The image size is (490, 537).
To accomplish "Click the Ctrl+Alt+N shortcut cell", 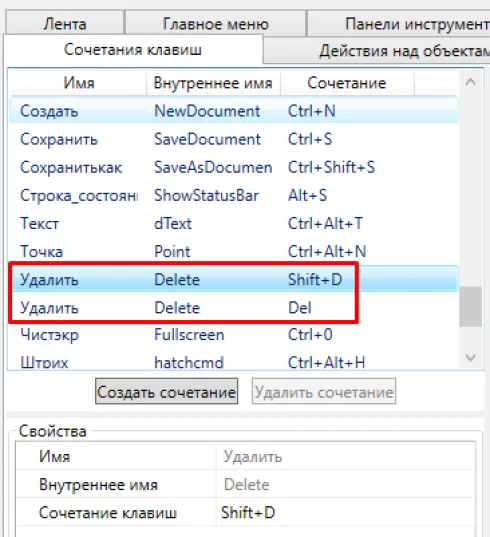I will point(327,252).
